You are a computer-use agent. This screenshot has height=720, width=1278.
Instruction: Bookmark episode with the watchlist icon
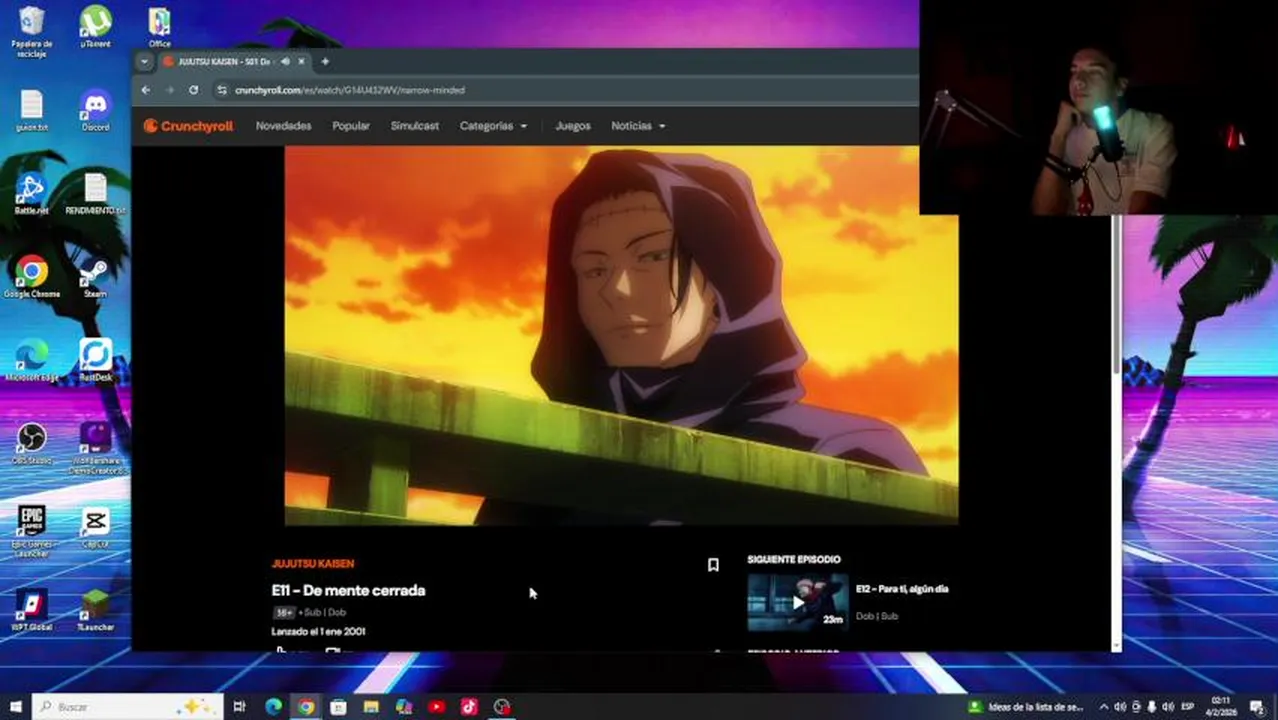pos(713,565)
